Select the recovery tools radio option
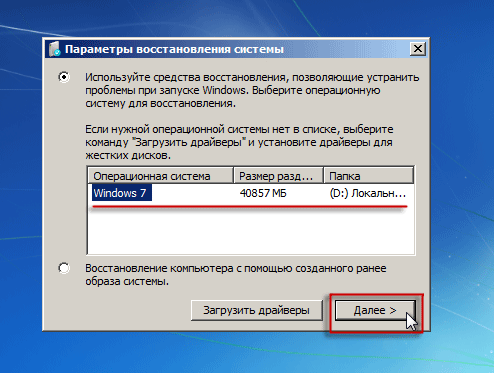 point(64,77)
